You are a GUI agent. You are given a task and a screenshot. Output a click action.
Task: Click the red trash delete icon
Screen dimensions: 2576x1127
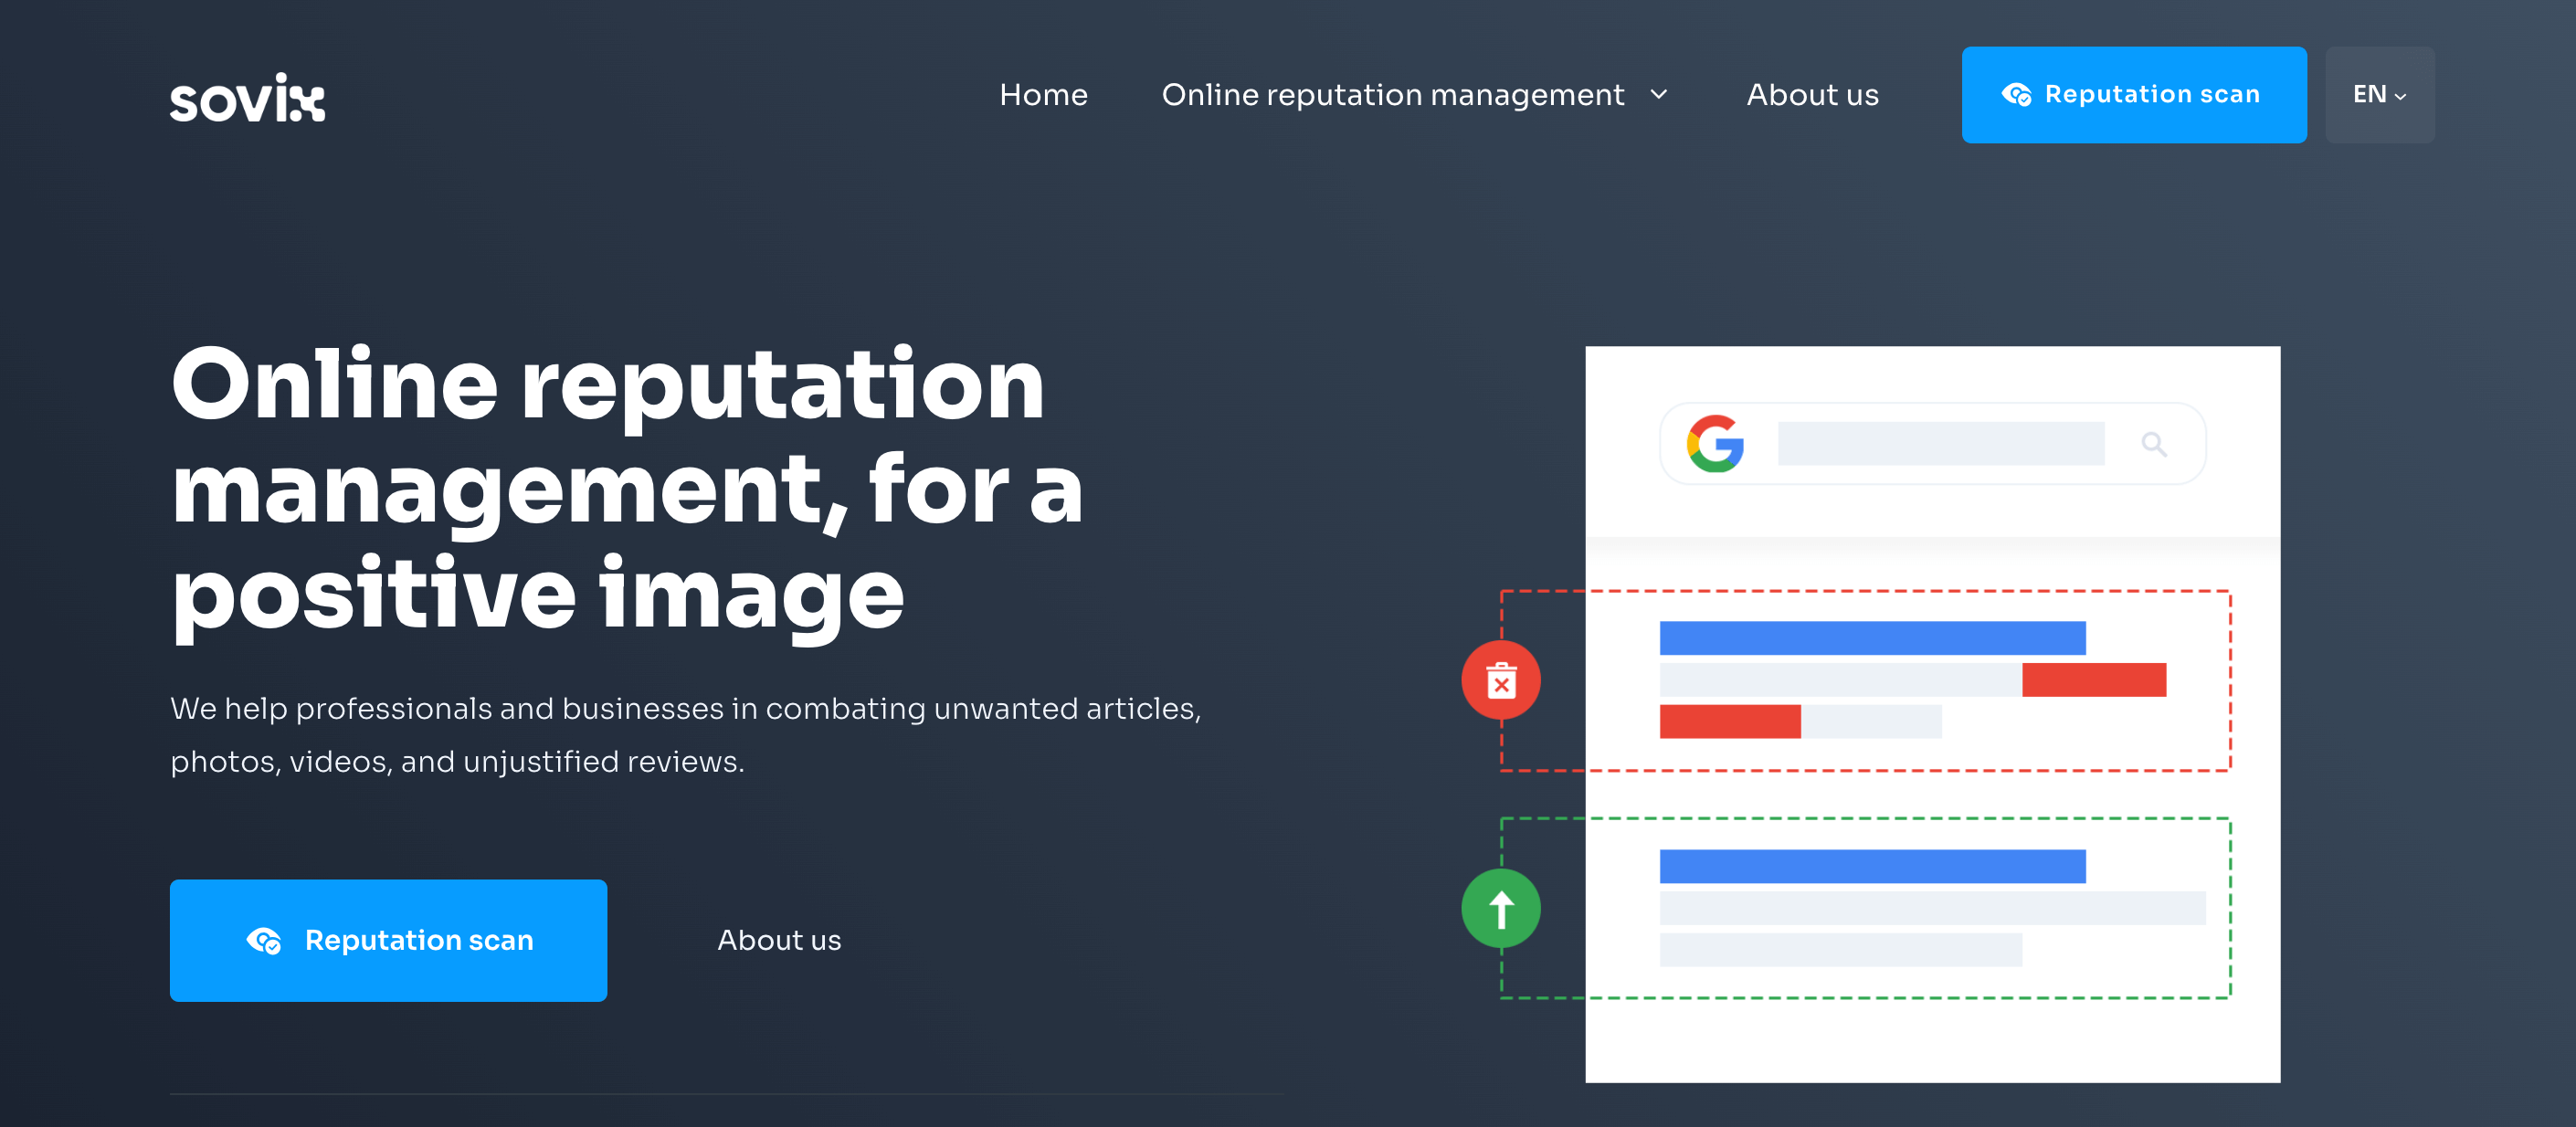coord(1500,681)
